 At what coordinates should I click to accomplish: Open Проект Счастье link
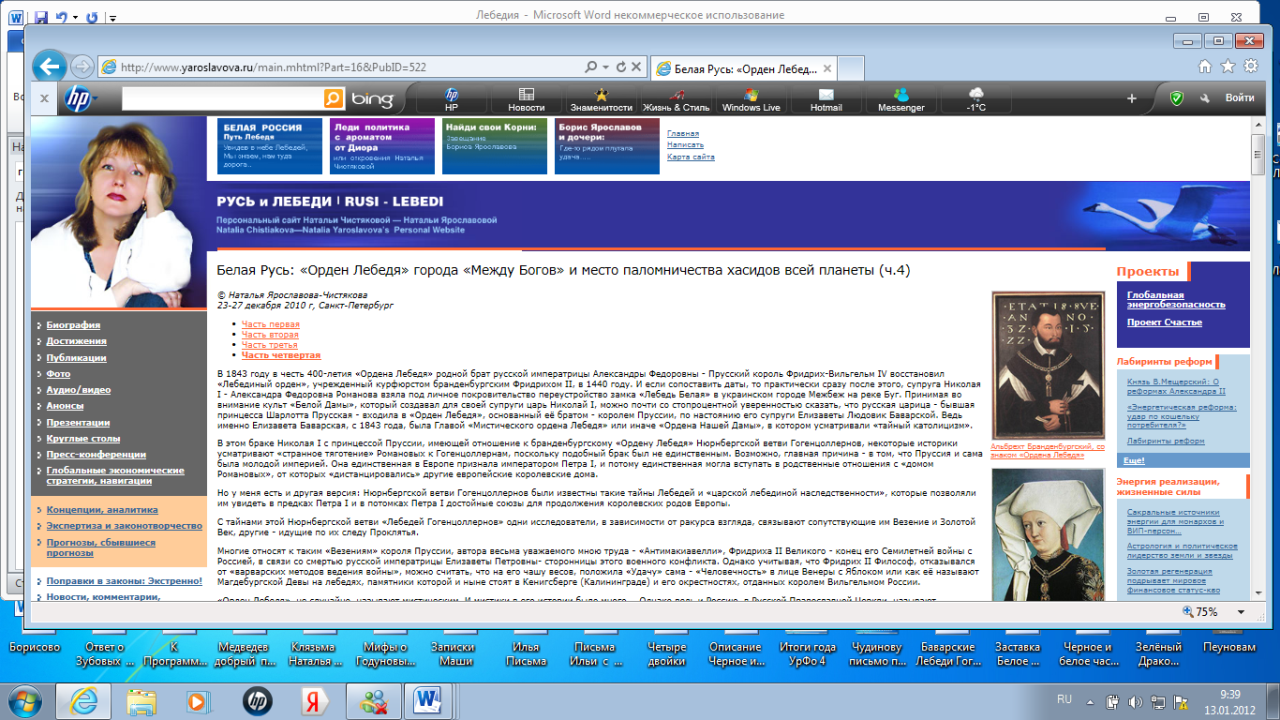(1164, 323)
